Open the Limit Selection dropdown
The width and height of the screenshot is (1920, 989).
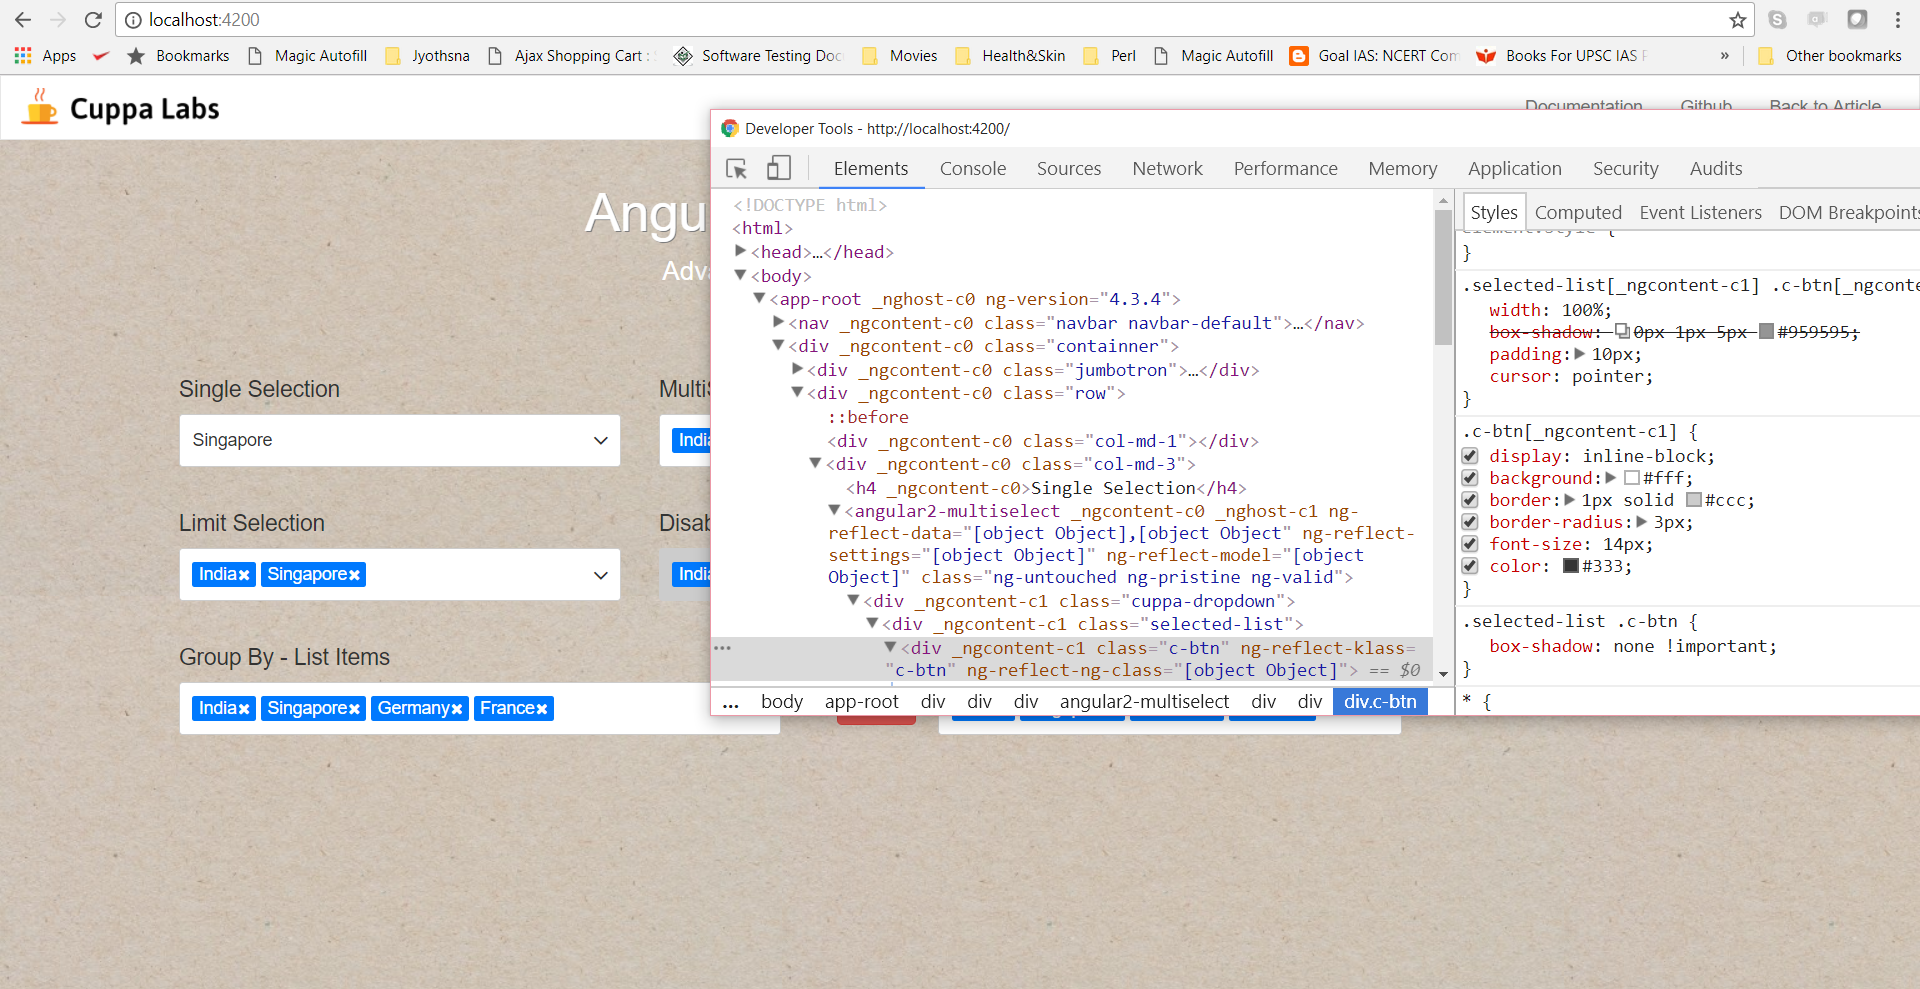(600, 574)
